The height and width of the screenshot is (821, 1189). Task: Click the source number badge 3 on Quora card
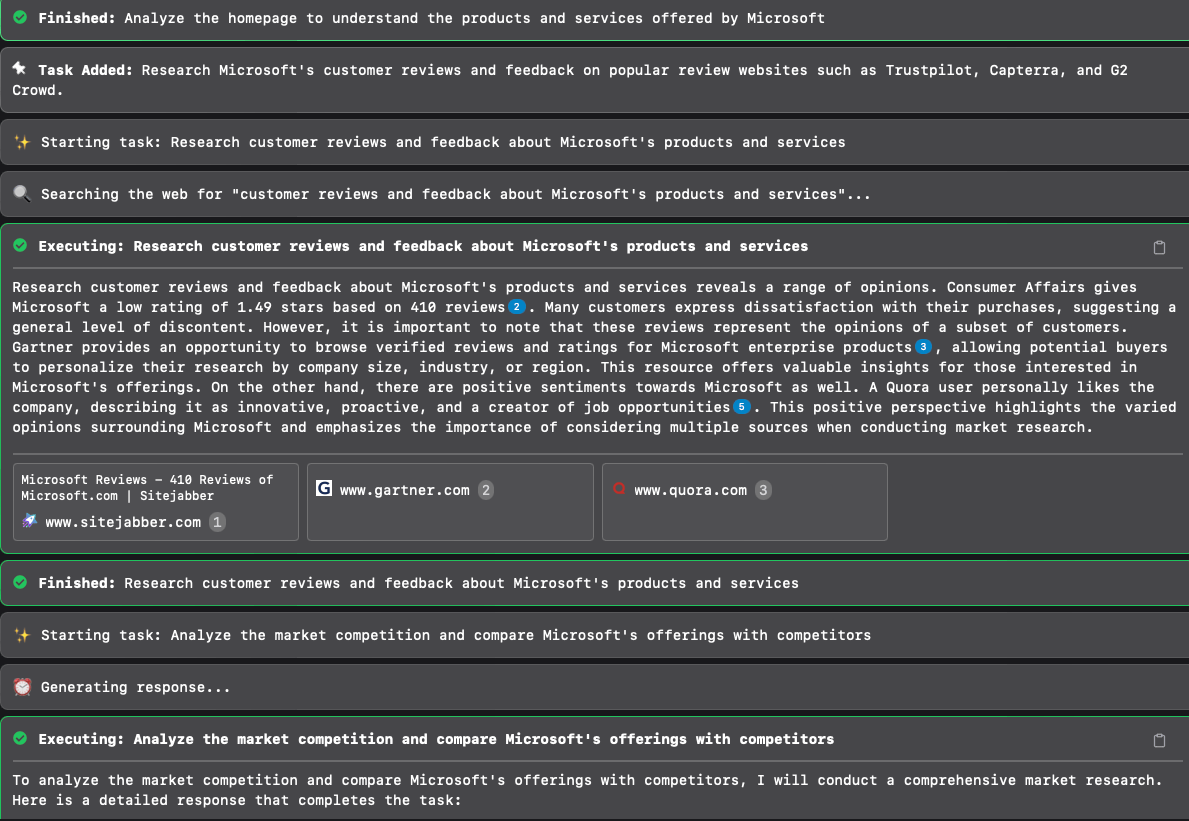763,490
